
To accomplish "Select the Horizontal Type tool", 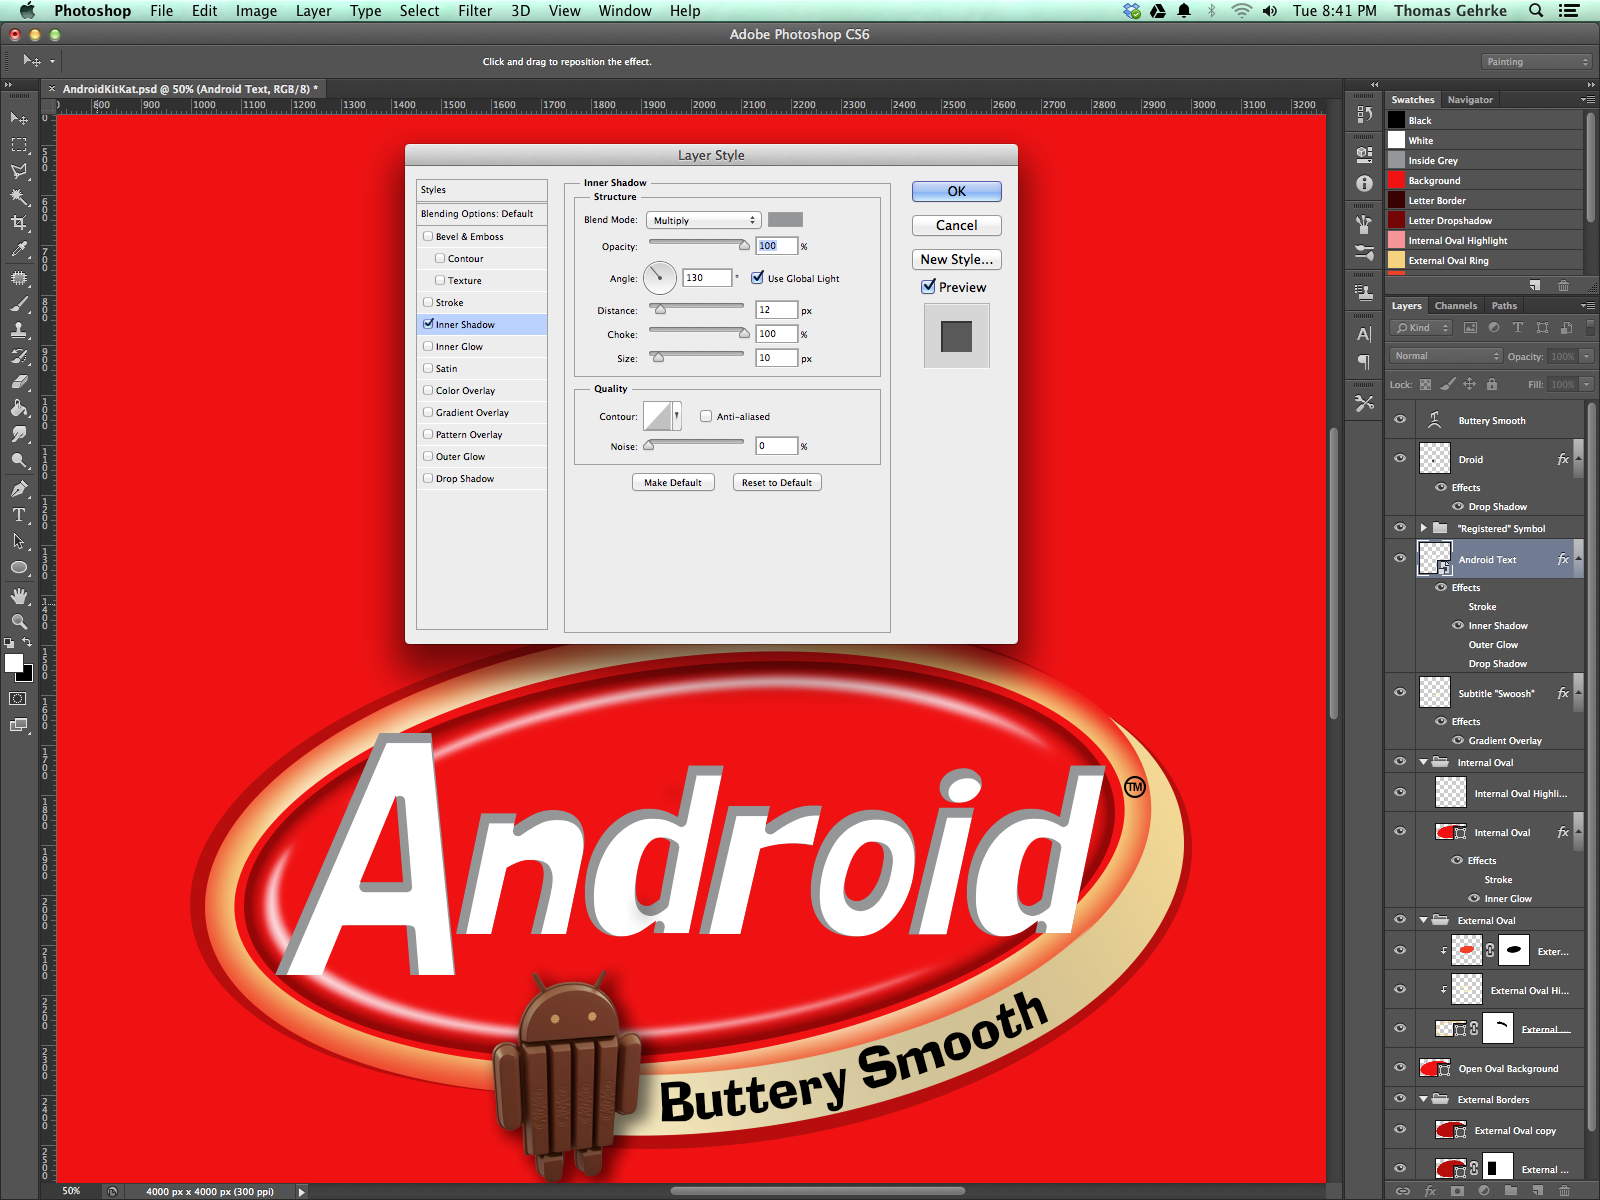I will click(x=19, y=515).
